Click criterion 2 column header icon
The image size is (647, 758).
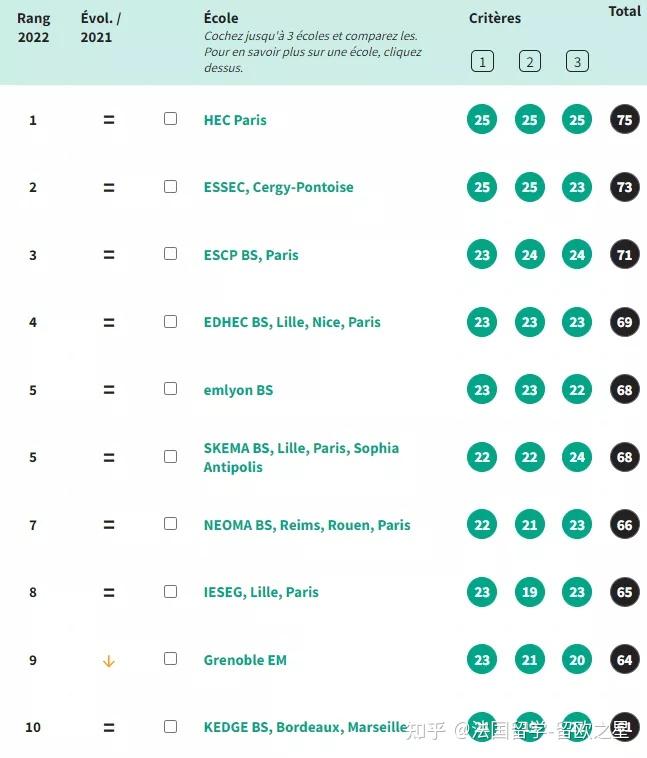pos(530,62)
